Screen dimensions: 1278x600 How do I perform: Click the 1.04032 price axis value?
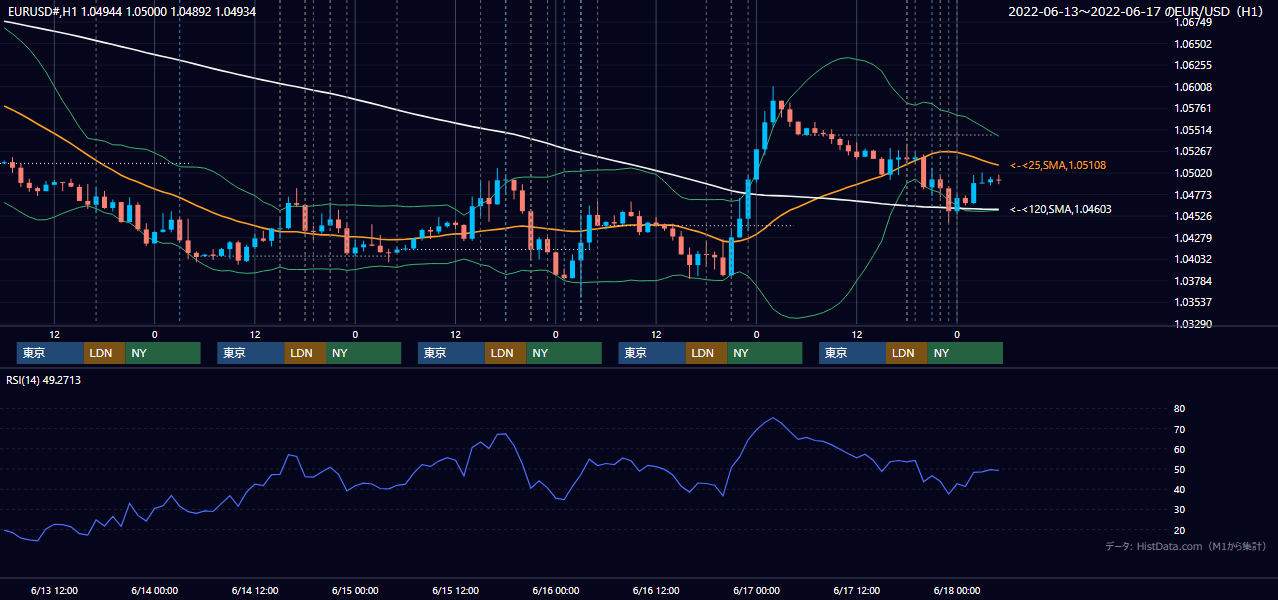click(x=1193, y=259)
